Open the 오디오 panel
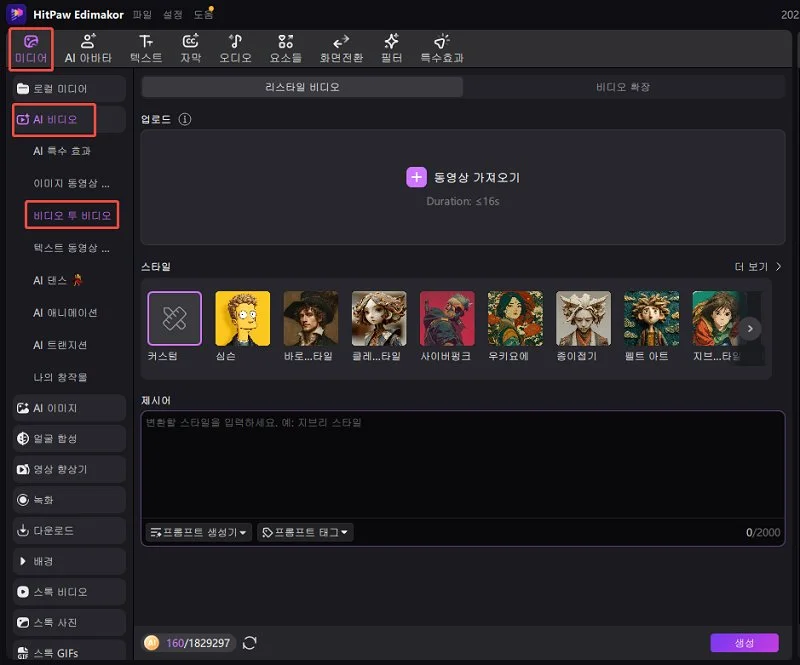The width and height of the screenshot is (800, 665). pos(235,47)
